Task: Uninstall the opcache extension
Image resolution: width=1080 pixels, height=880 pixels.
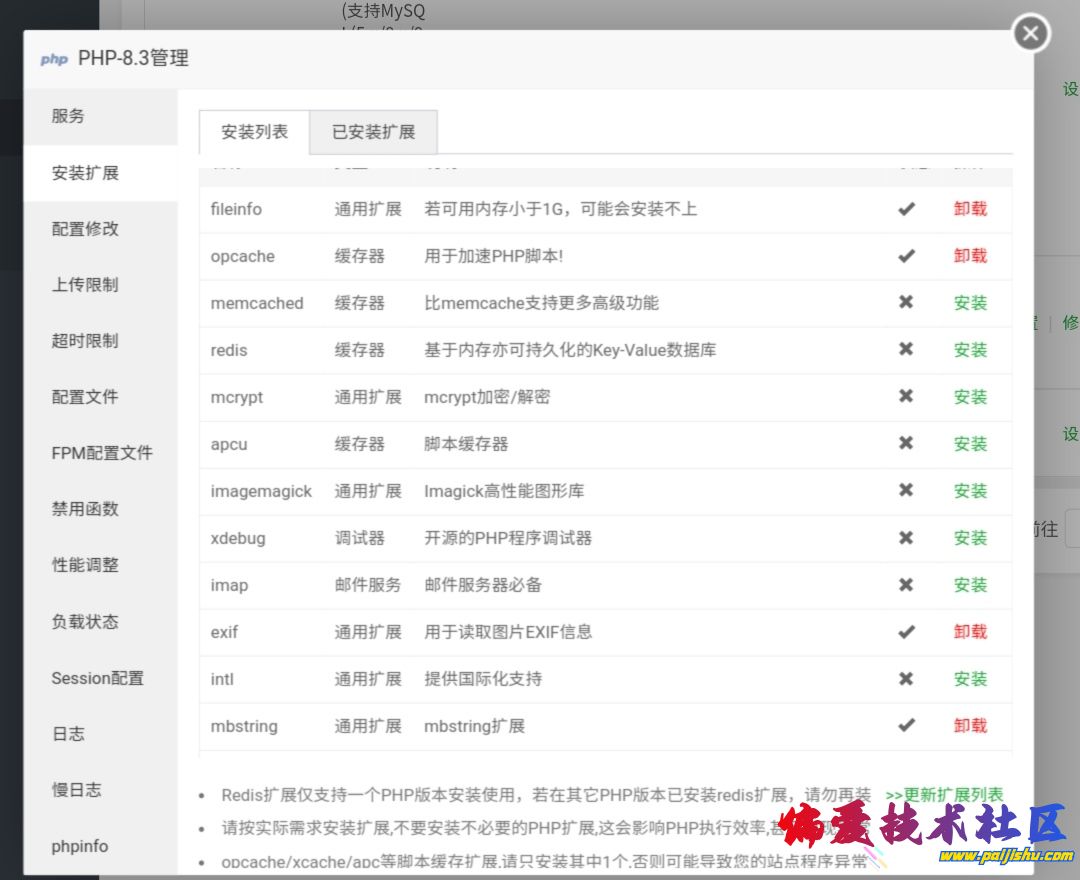Action: (970, 255)
